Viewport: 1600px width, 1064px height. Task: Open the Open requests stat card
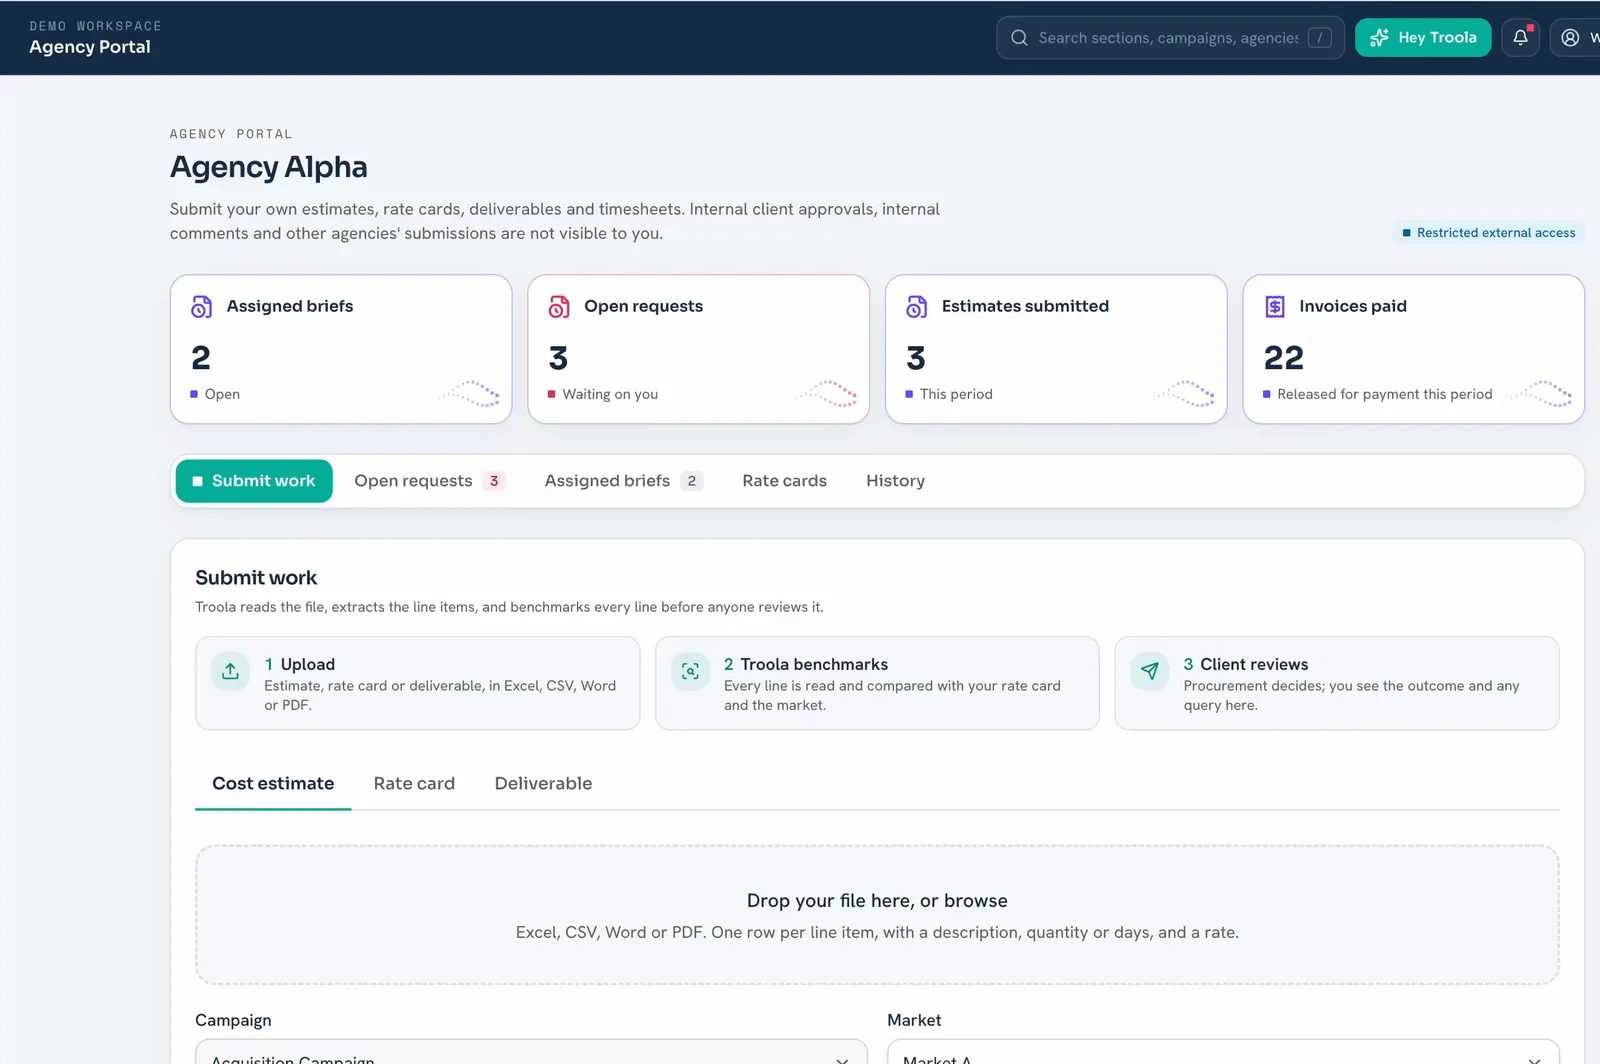pos(699,349)
